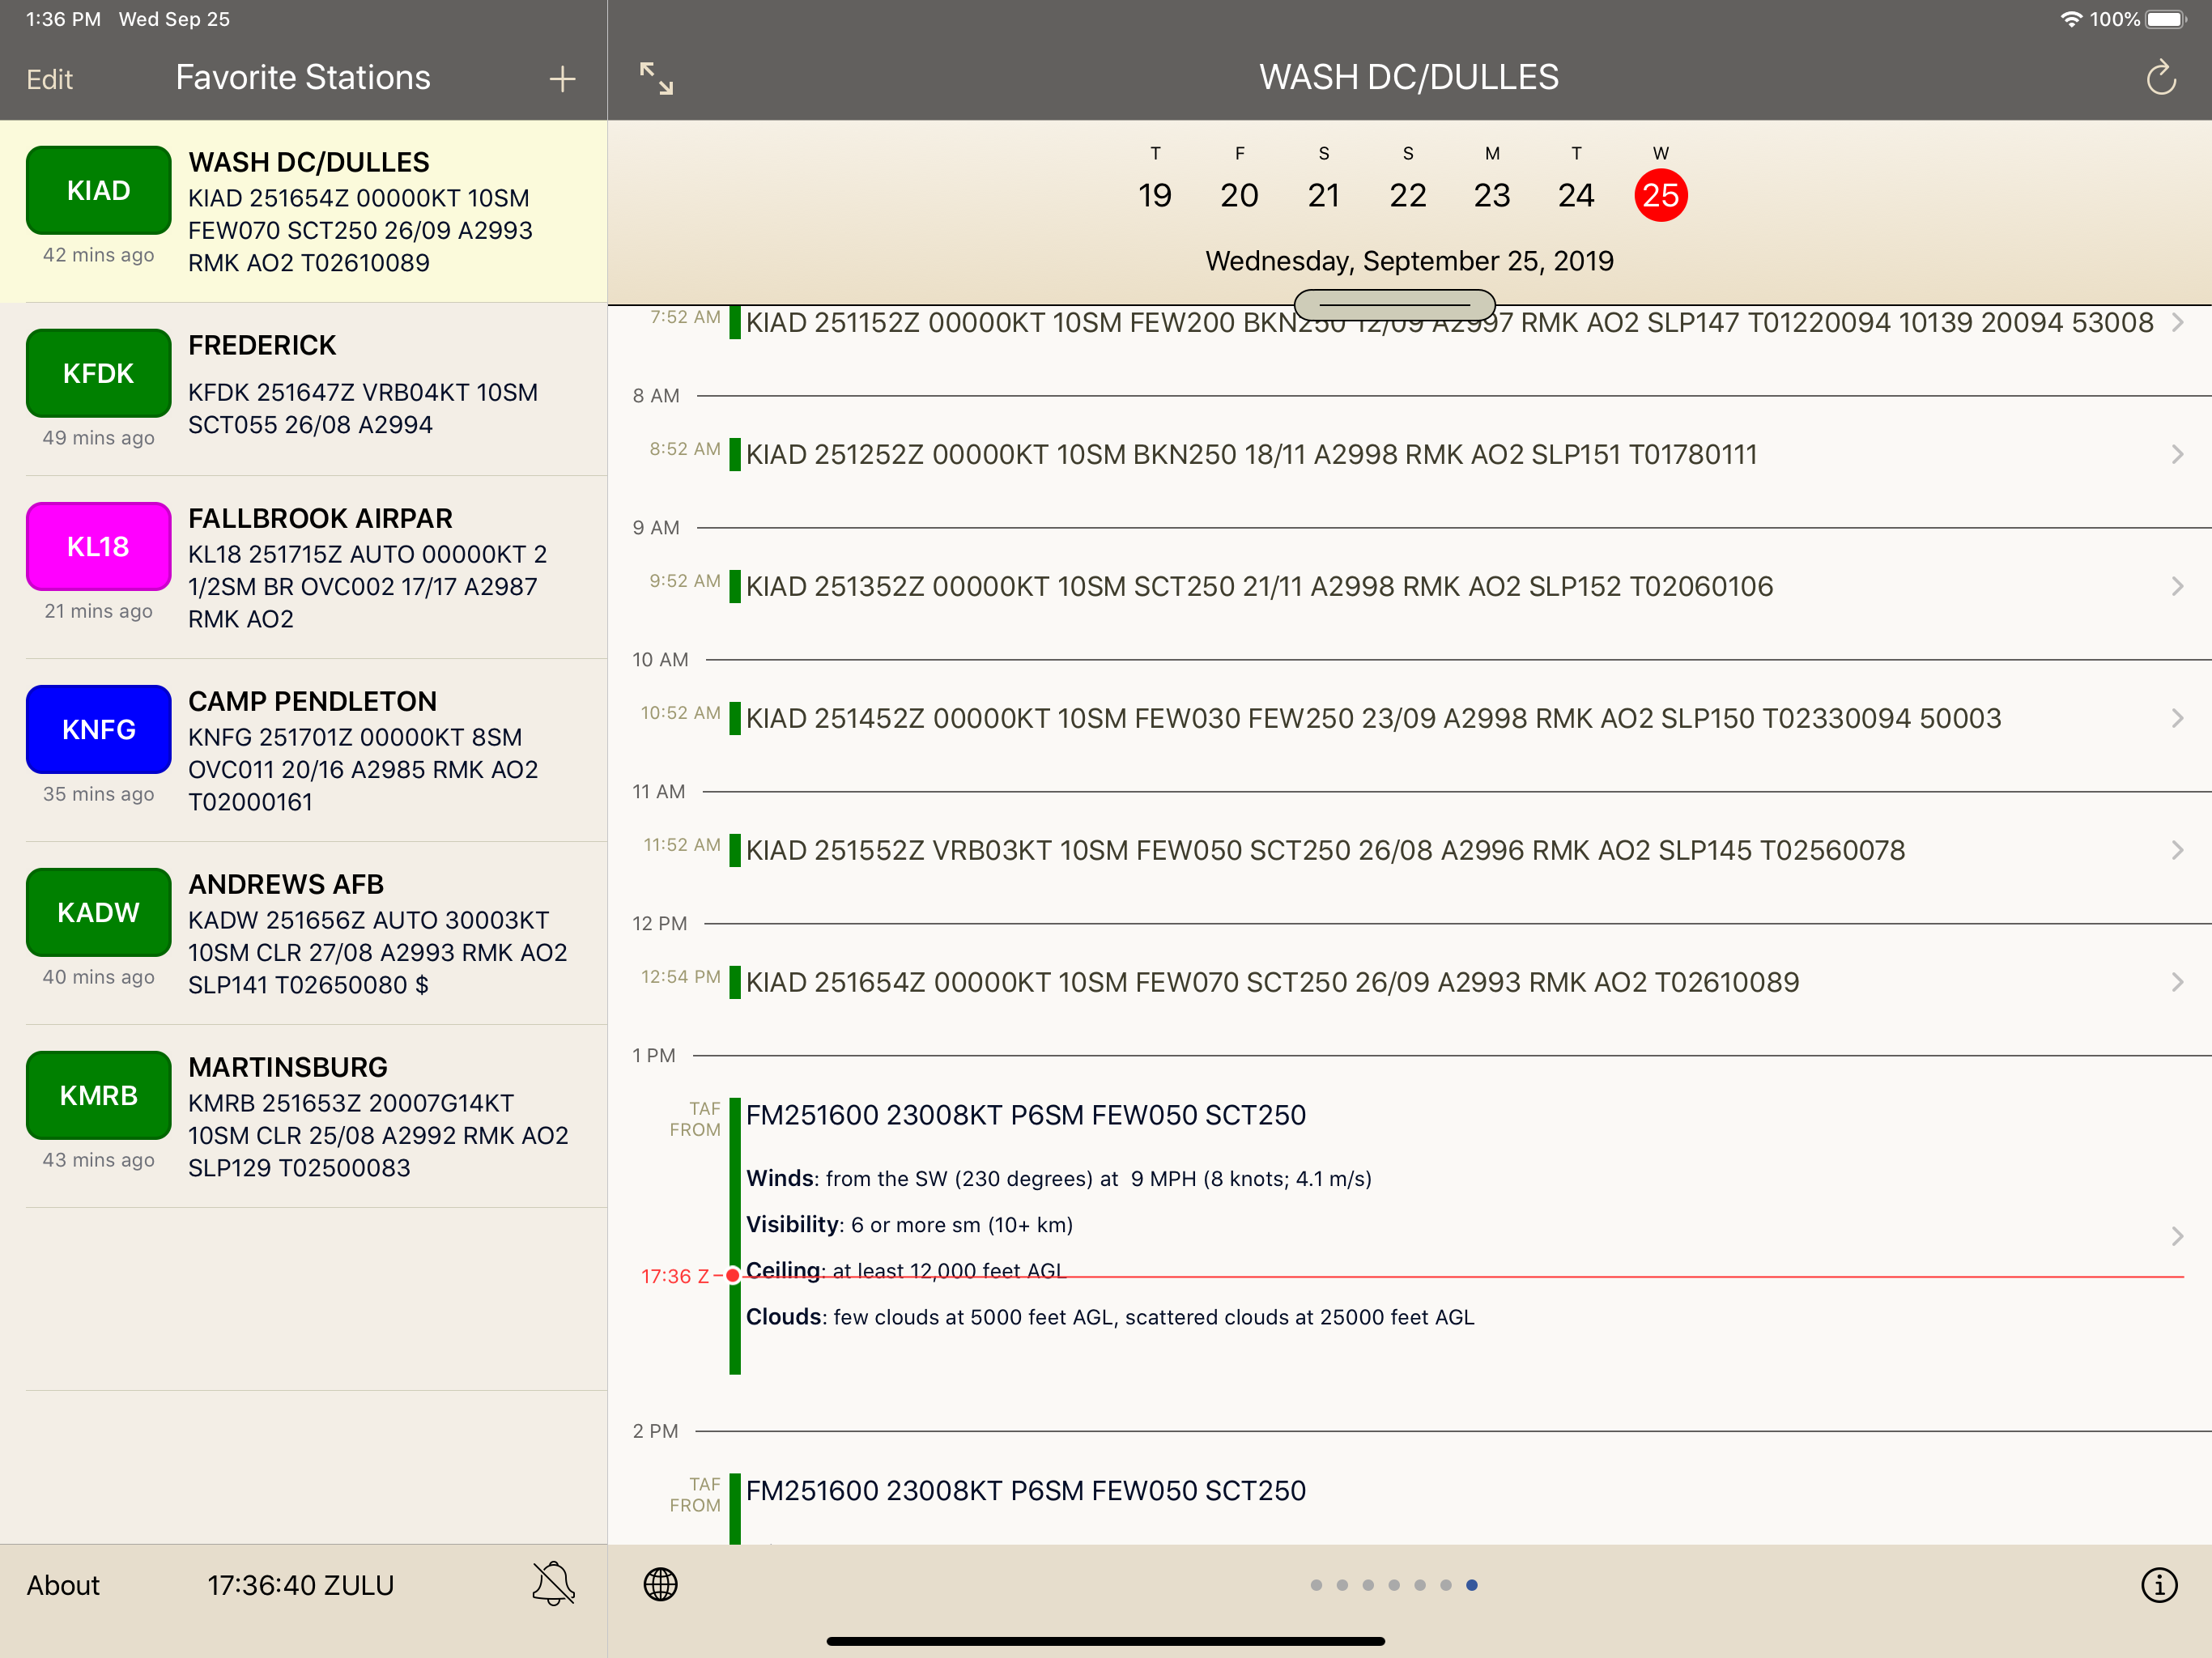This screenshot has width=2212, height=1658.
Task: Open the globe map view
Action: [x=660, y=1584]
